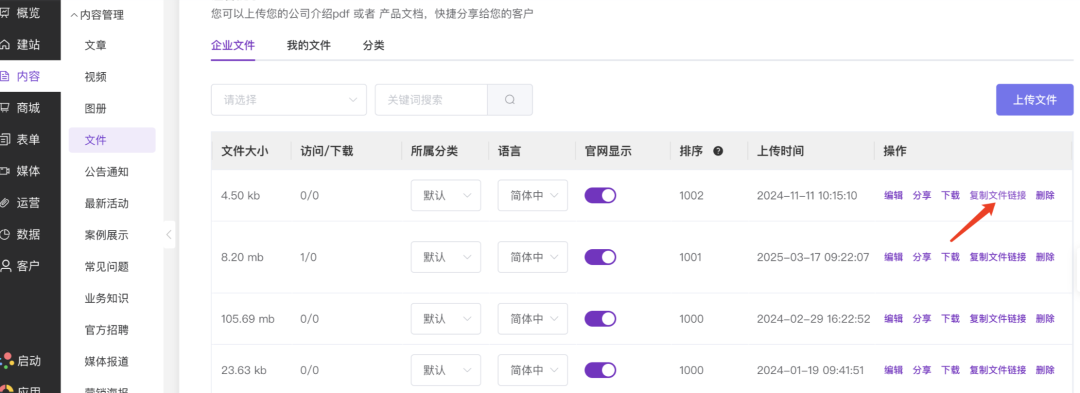Image resolution: width=1080 pixels, height=393 pixels.
Task: Toggle 官网显示 for the 105.69 mb file
Action: tap(600, 319)
